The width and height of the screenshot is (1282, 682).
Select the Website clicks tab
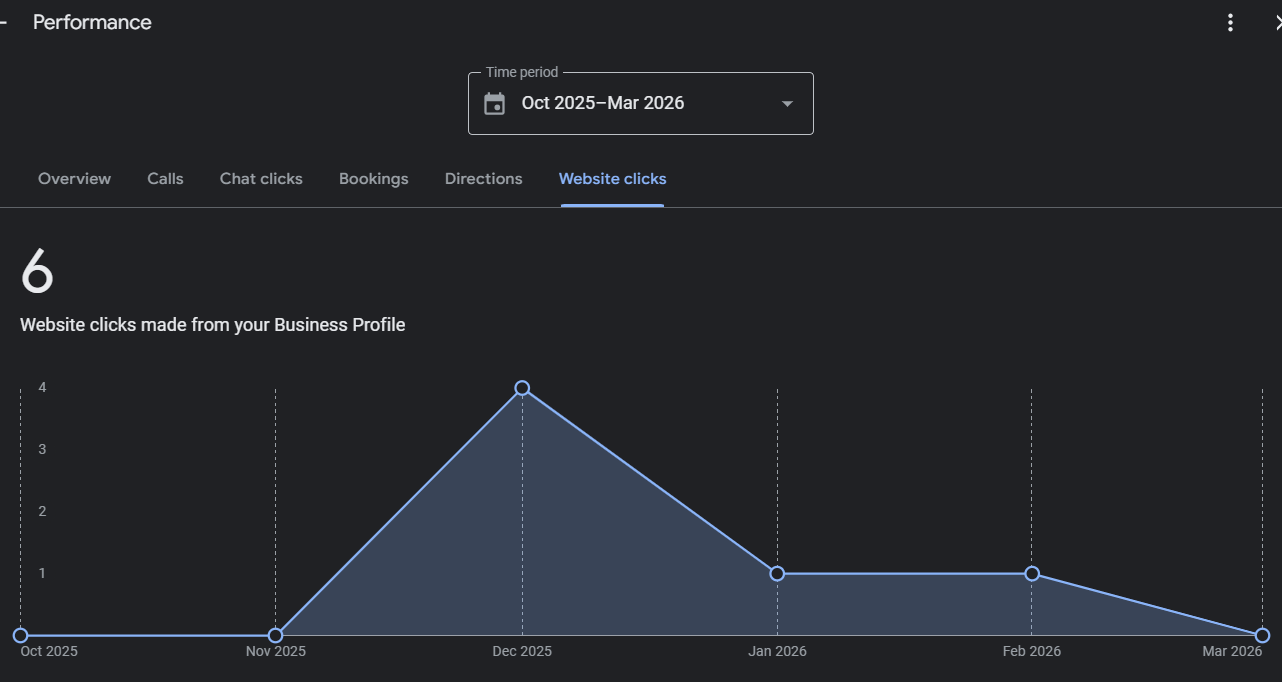pyautogui.click(x=612, y=179)
